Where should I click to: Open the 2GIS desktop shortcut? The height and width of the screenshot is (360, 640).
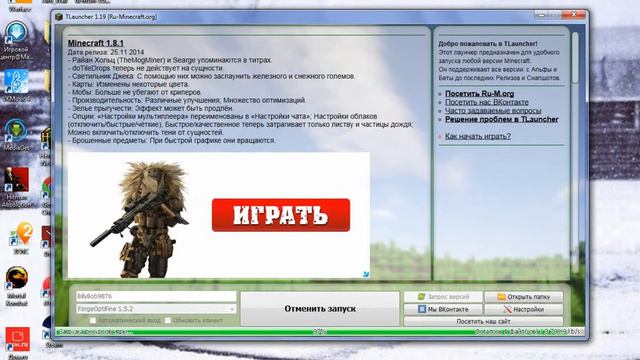point(20,234)
